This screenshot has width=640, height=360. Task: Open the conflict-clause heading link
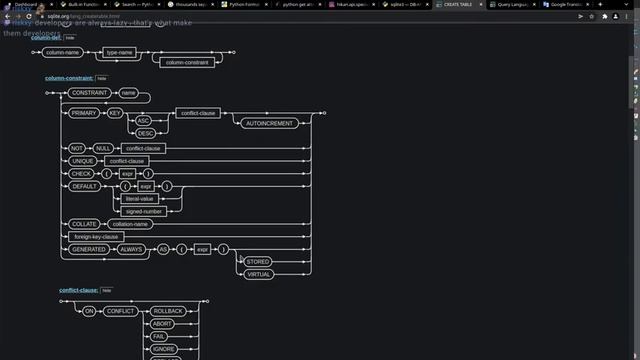tap(78, 290)
